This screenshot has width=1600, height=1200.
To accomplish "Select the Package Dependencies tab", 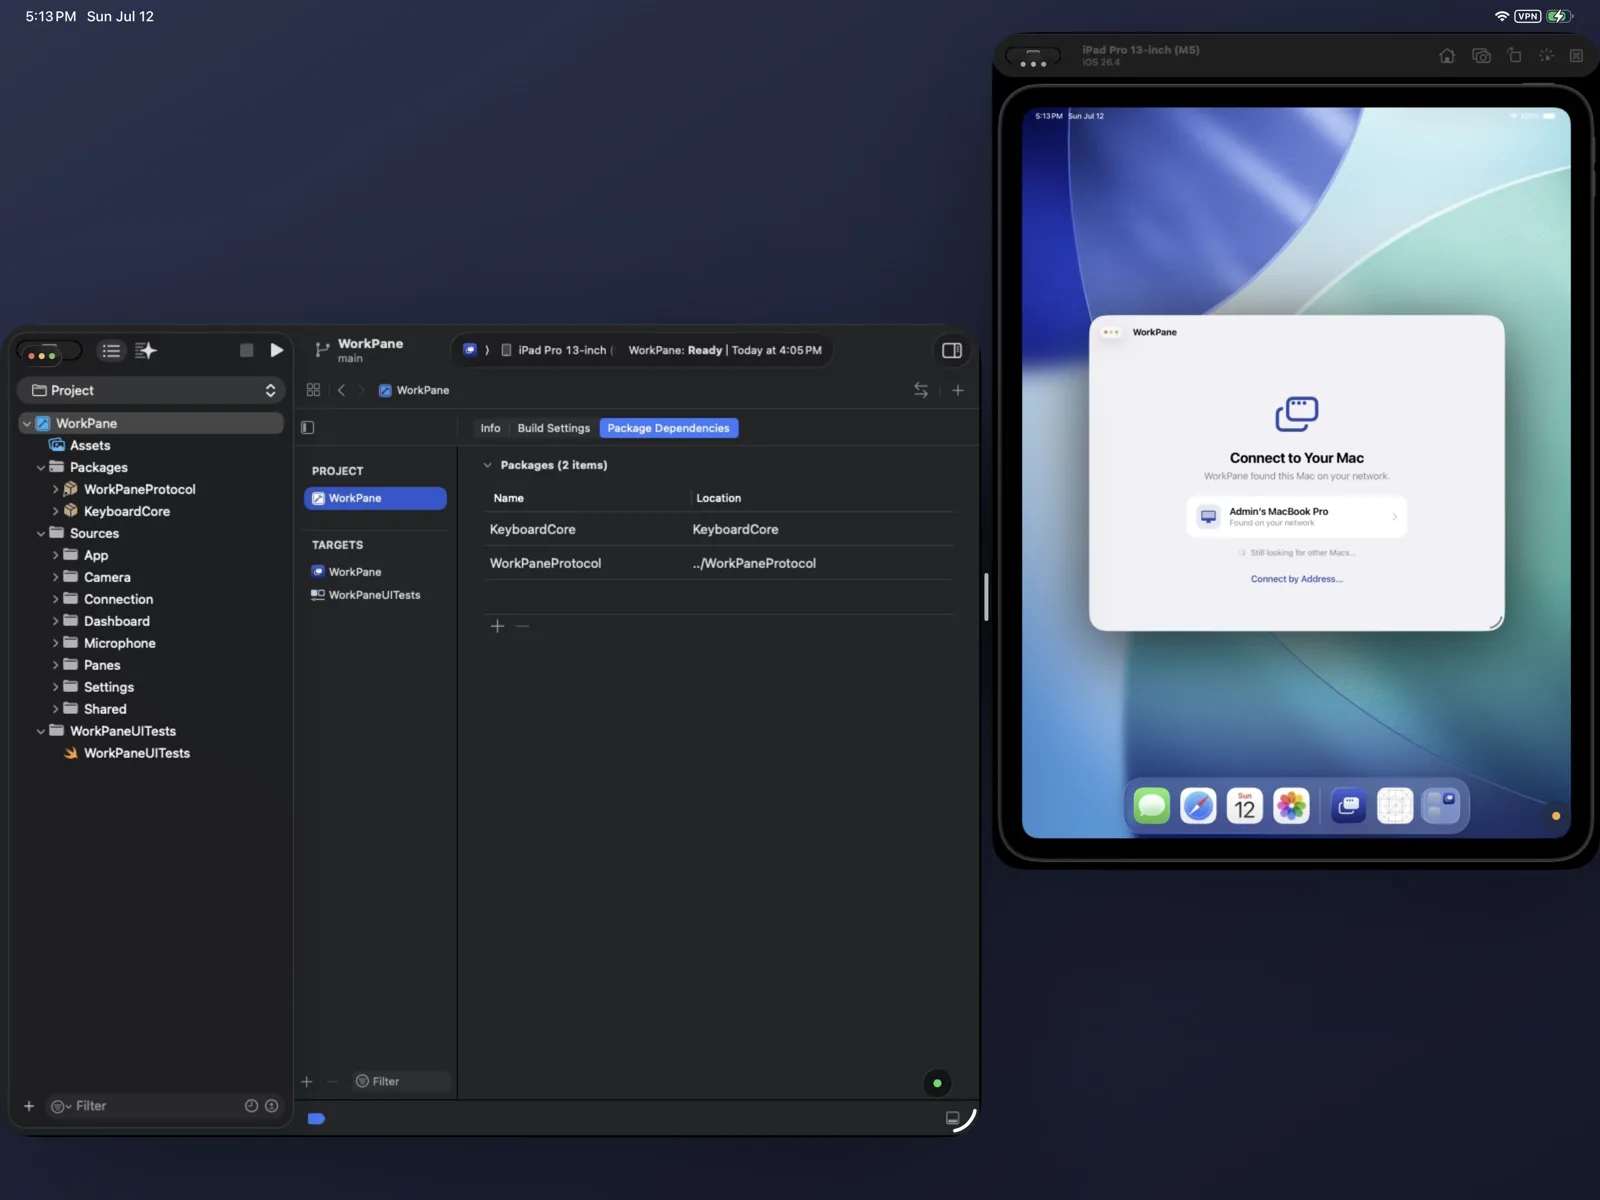I will point(669,428).
